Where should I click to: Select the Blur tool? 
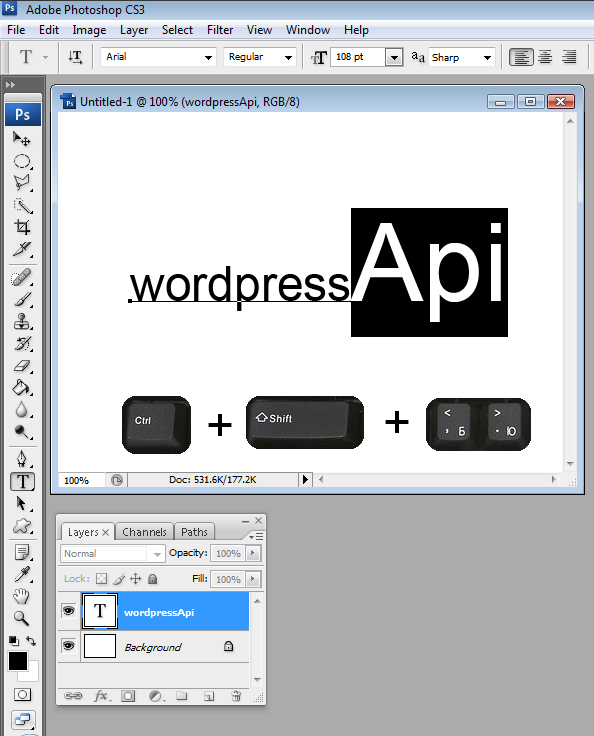pyautogui.click(x=22, y=410)
